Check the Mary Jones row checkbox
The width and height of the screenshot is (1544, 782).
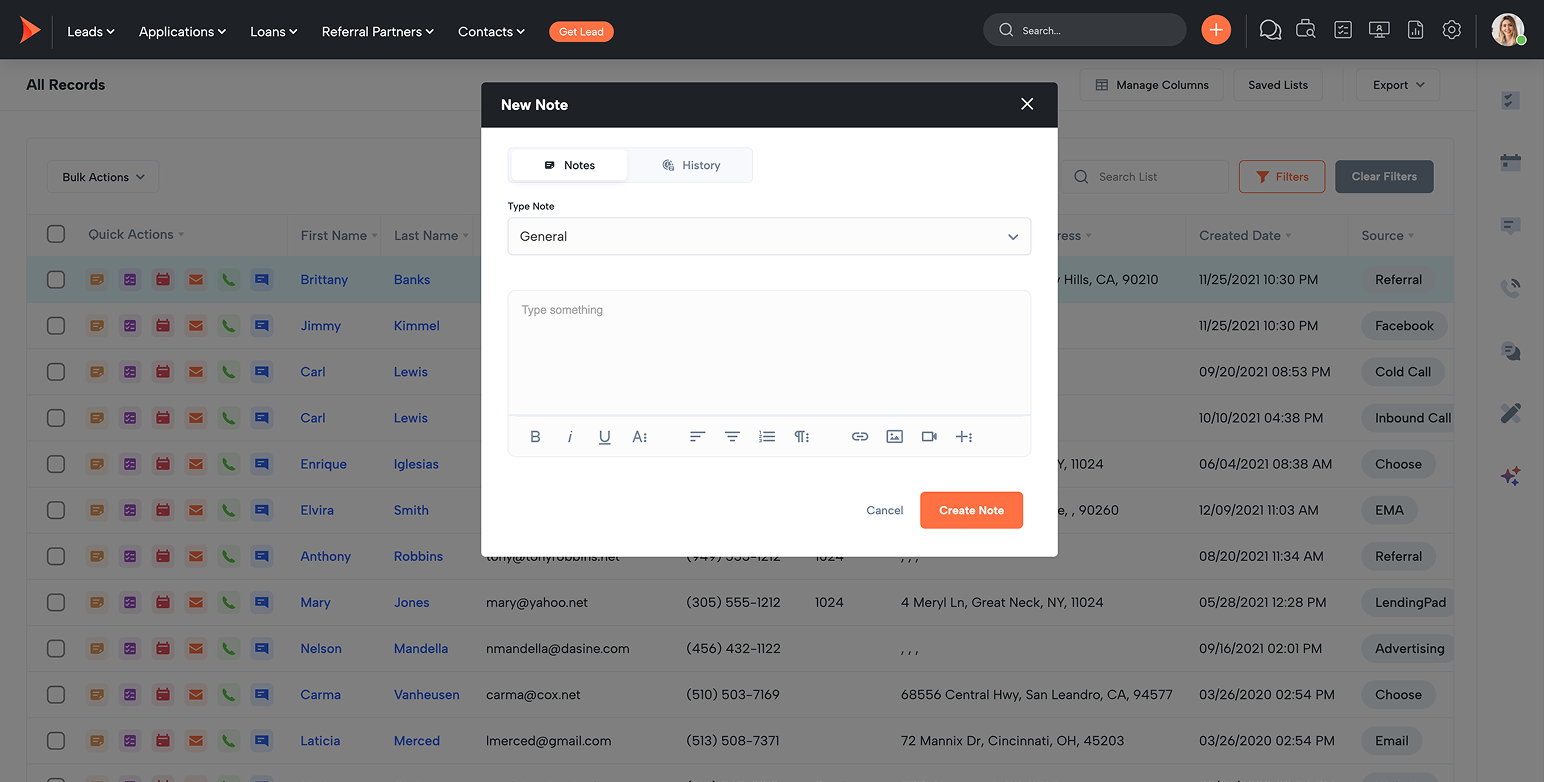point(56,603)
